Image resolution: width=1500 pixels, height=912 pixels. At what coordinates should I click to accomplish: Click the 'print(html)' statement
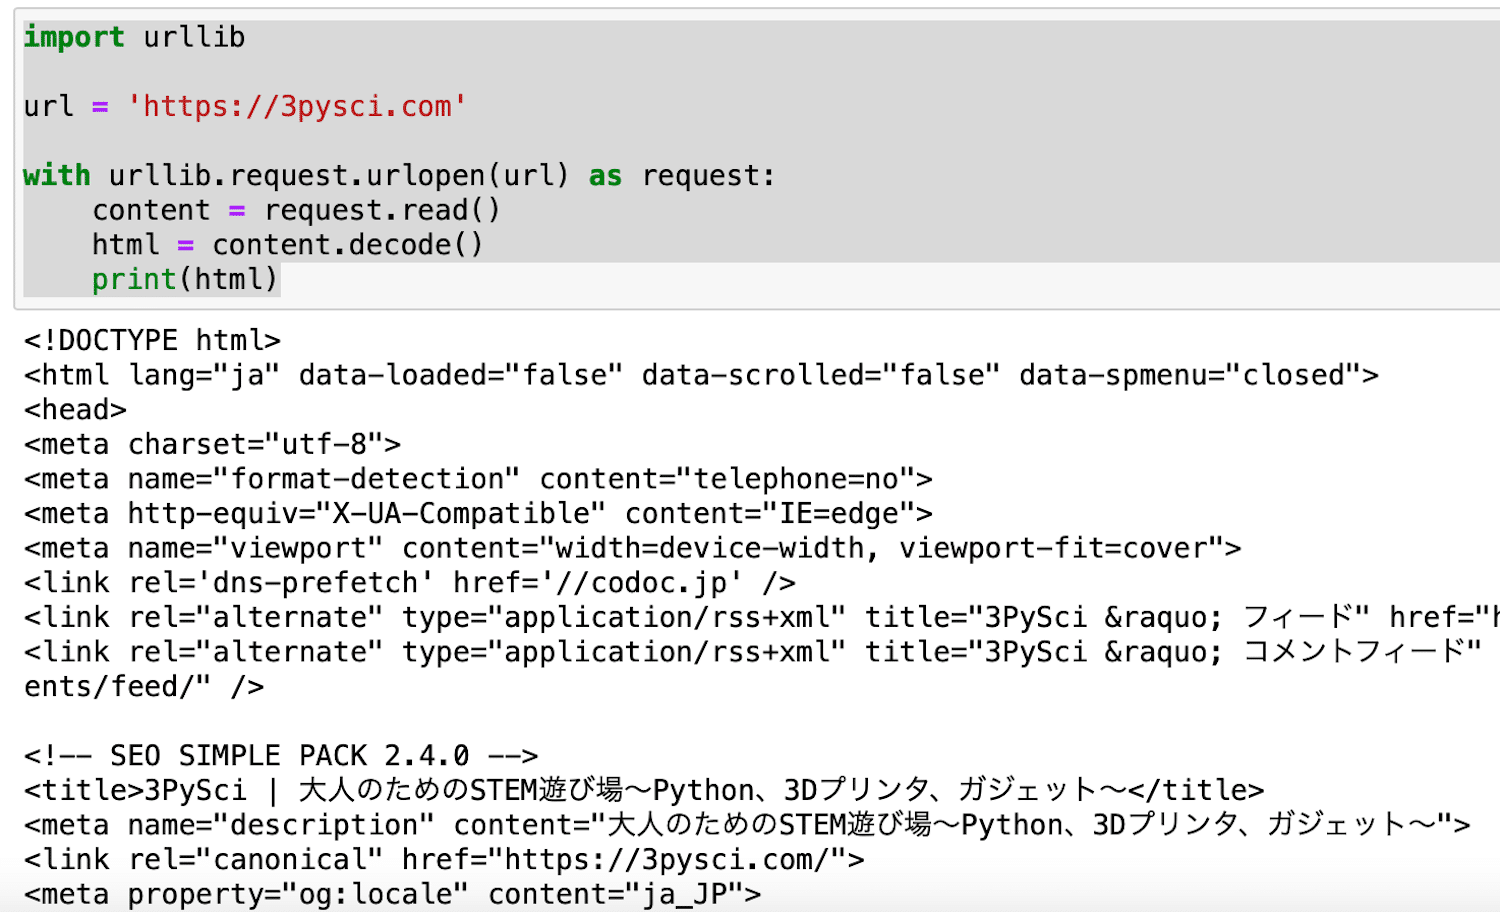185,279
